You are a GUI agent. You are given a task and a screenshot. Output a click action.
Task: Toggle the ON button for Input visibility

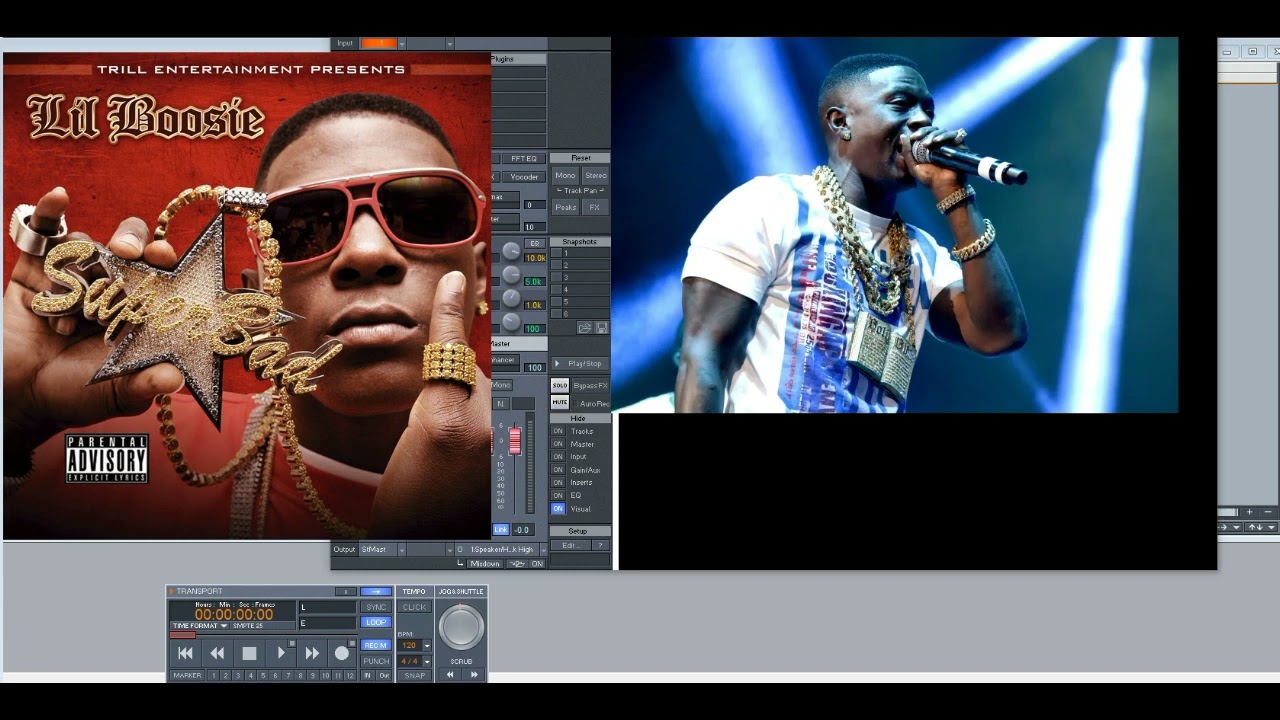[558, 457]
